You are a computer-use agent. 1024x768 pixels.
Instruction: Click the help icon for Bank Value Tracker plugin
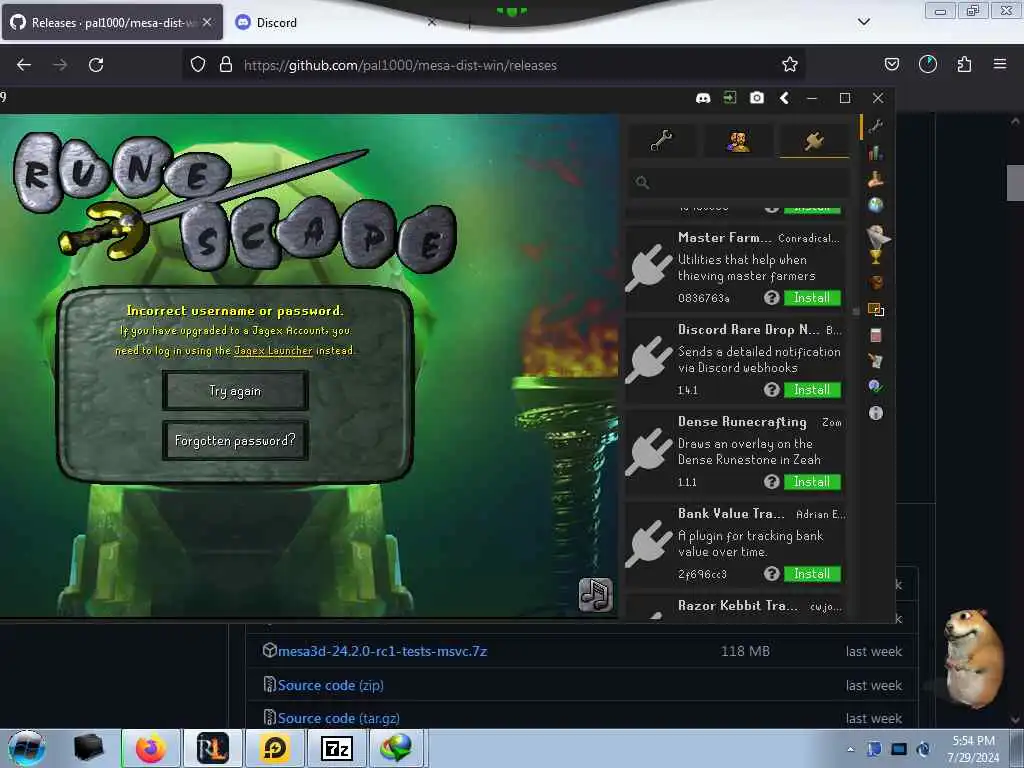(x=771, y=574)
